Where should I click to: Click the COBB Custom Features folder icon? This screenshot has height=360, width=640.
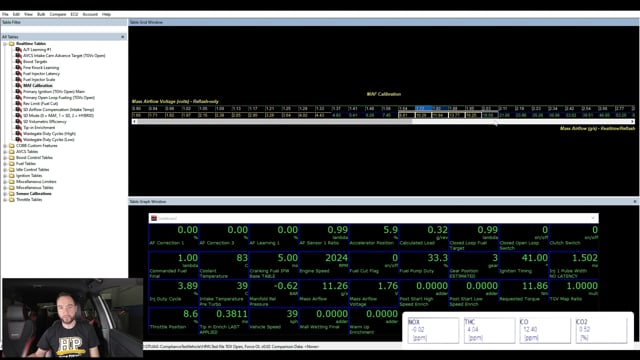tap(11, 146)
